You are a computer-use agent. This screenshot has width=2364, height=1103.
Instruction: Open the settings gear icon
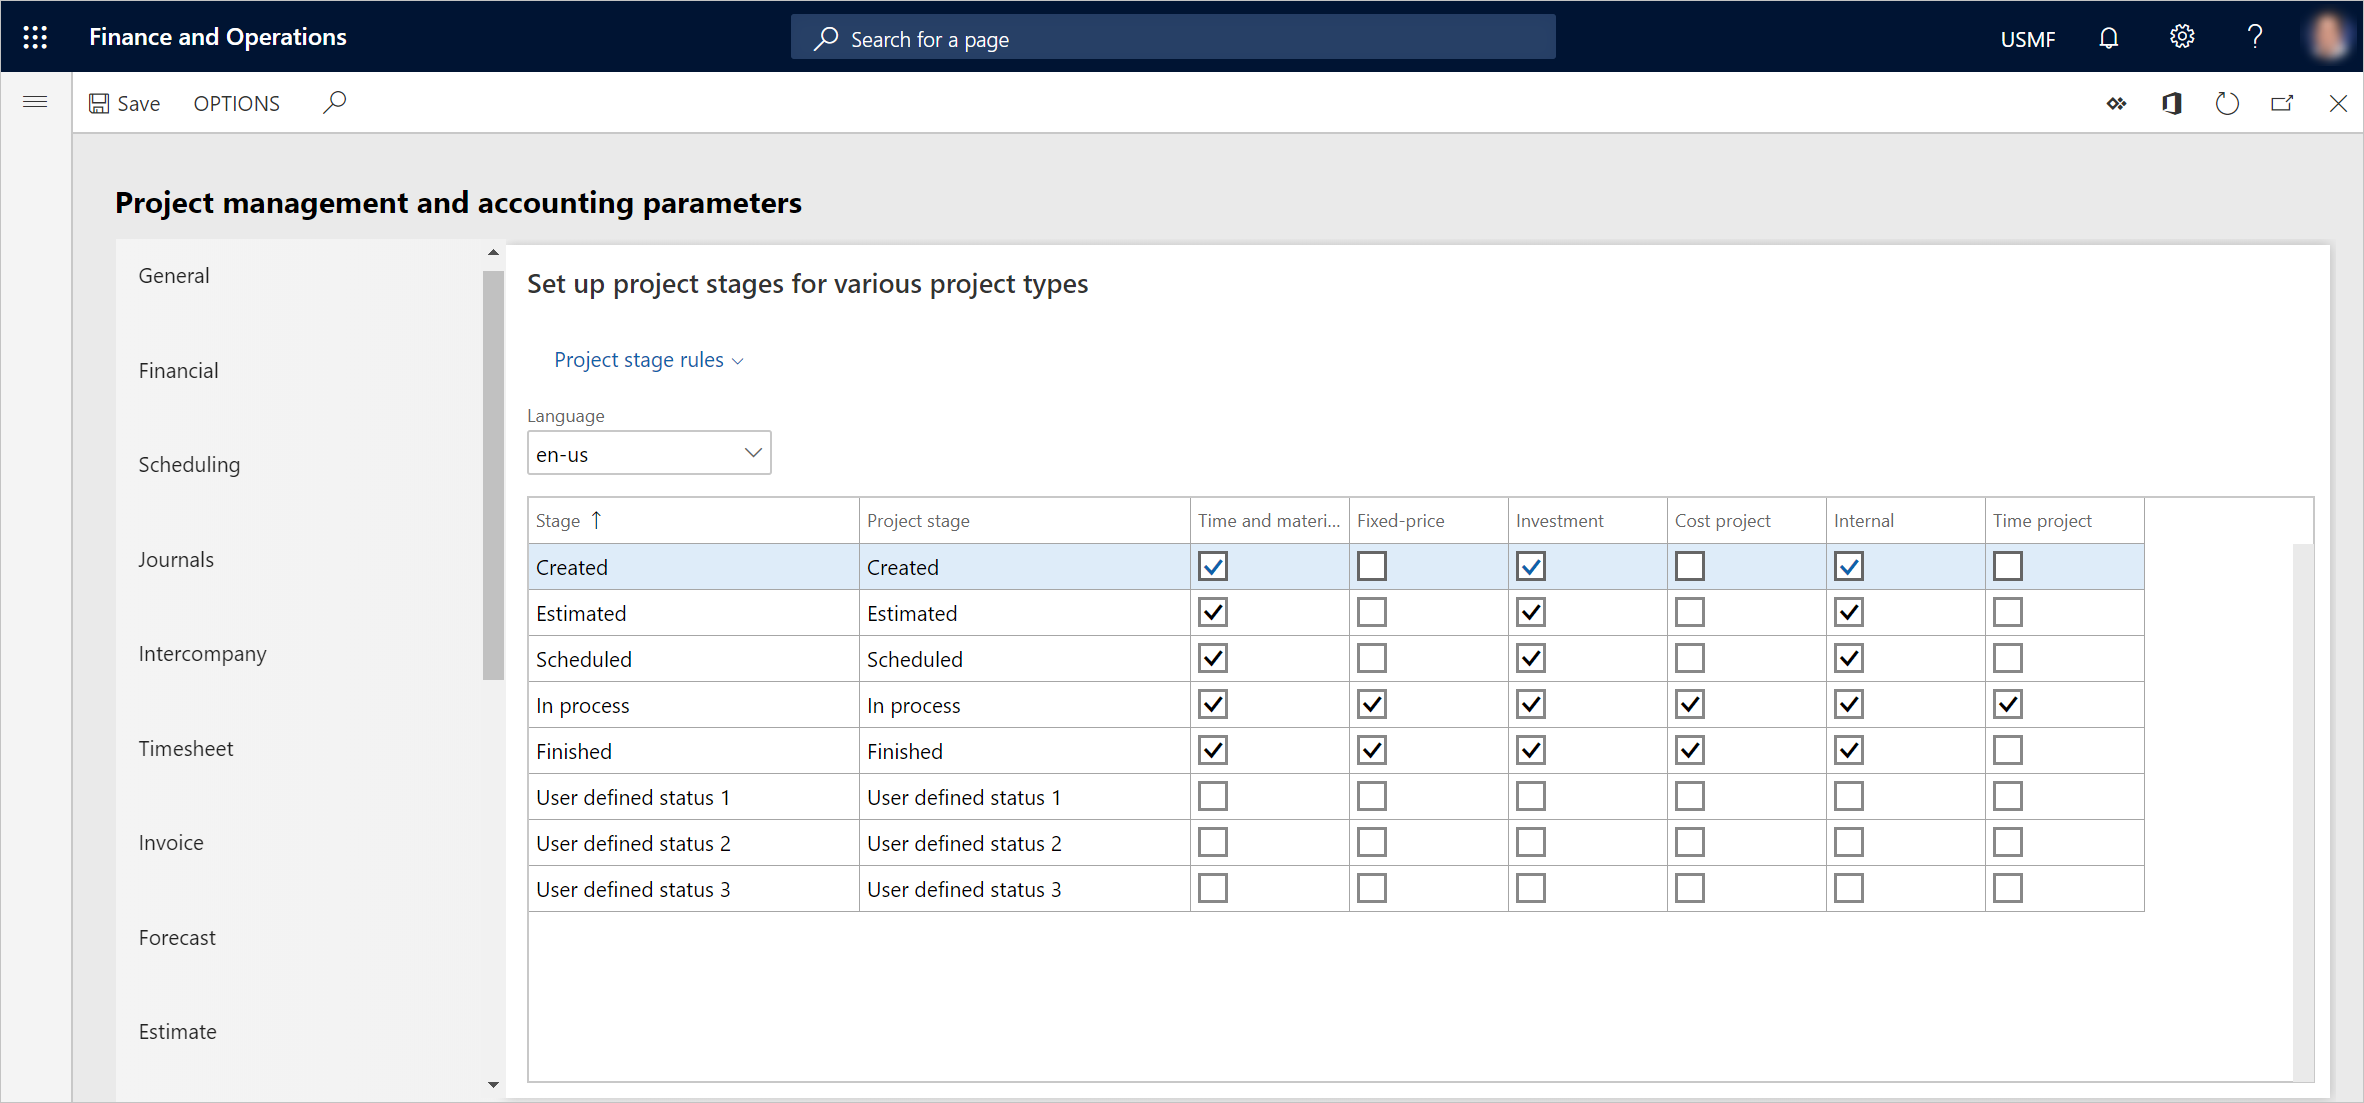2182,38
